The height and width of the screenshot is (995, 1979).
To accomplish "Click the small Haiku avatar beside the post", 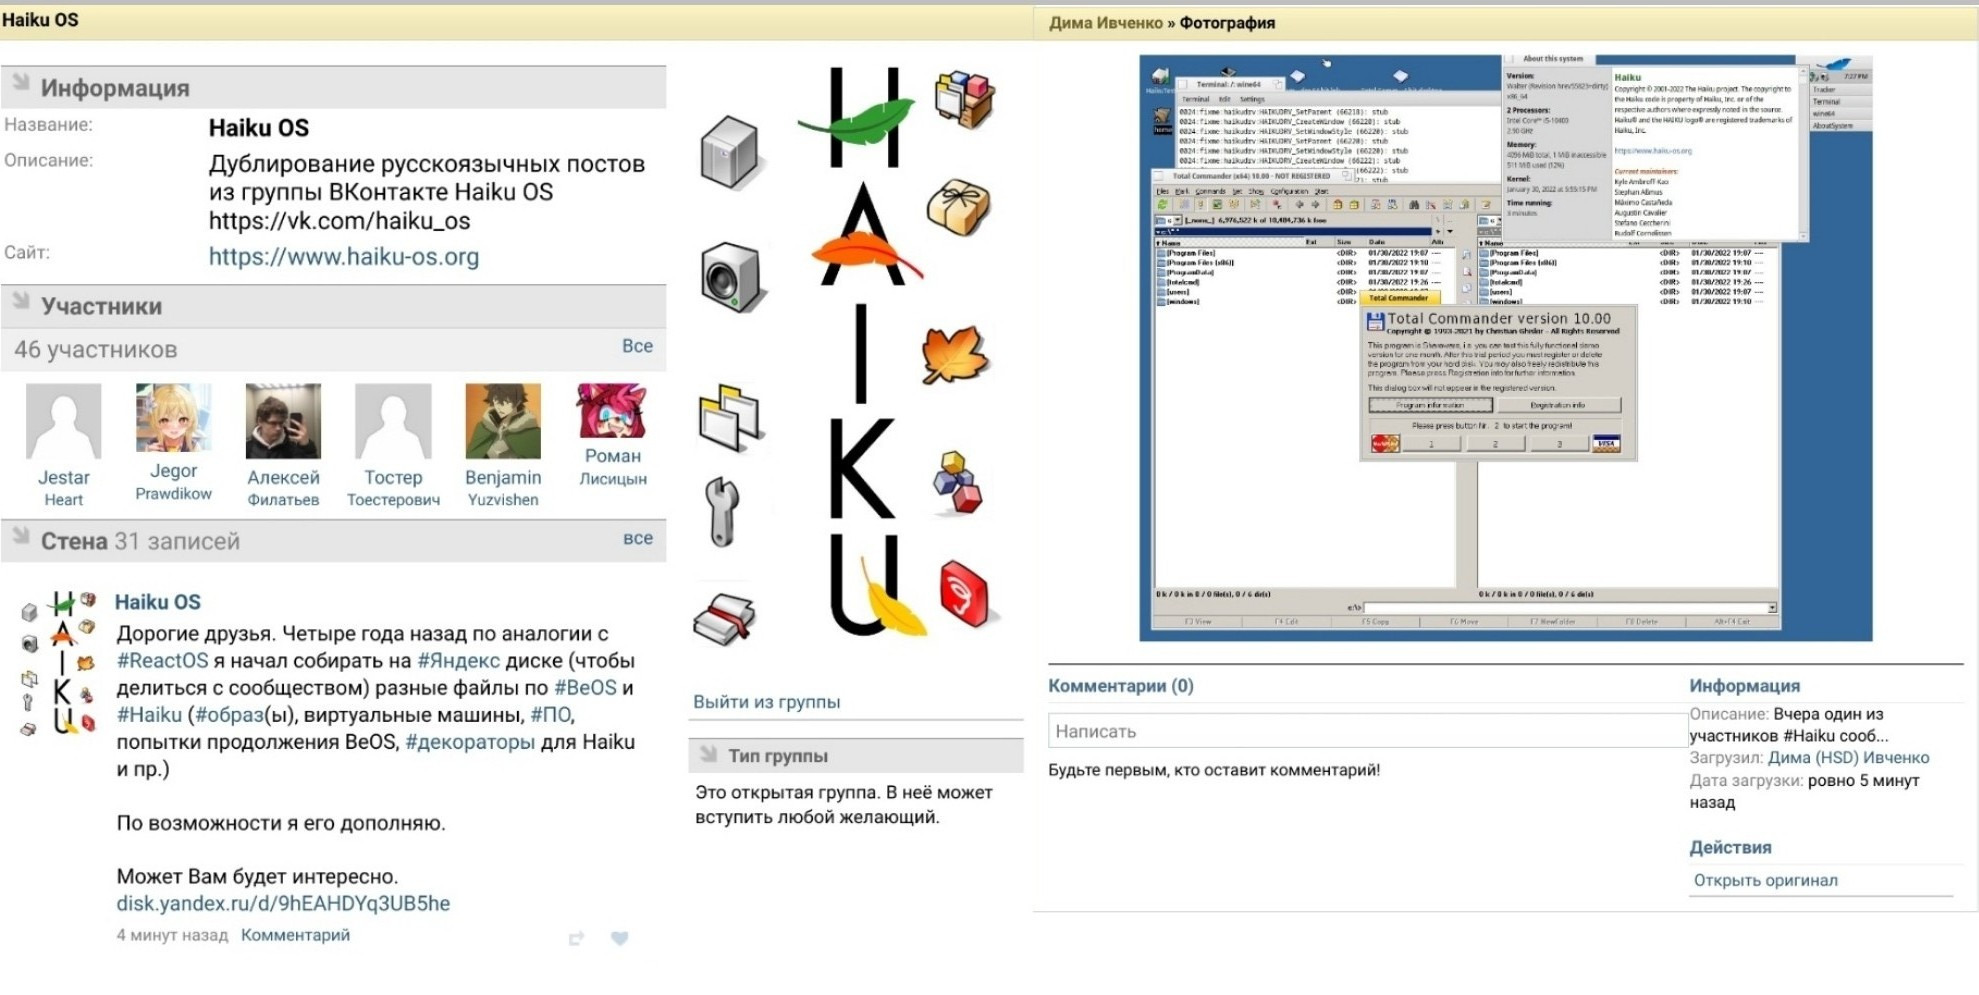I will [60, 664].
